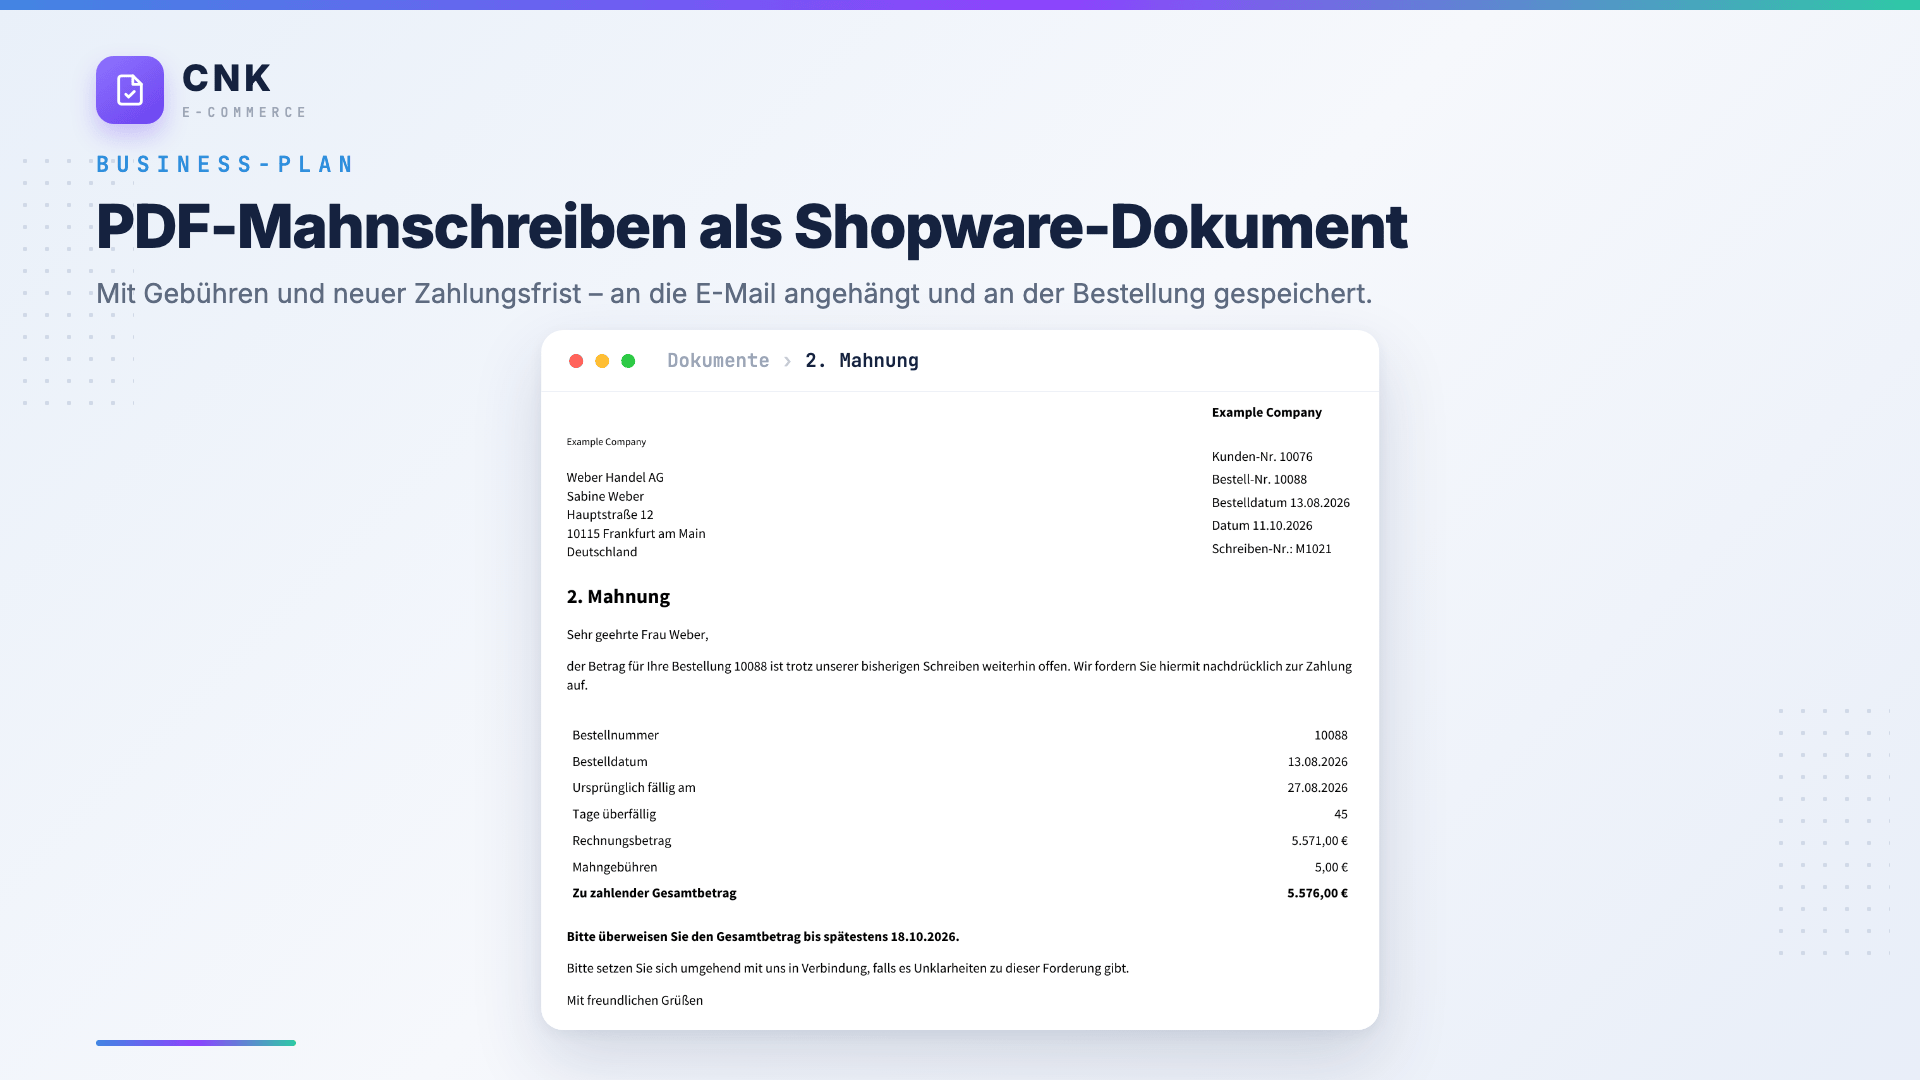Click 'Bestelldatum 13.08.2026' in the header block
This screenshot has height=1080, width=1920.
[x=1281, y=502]
